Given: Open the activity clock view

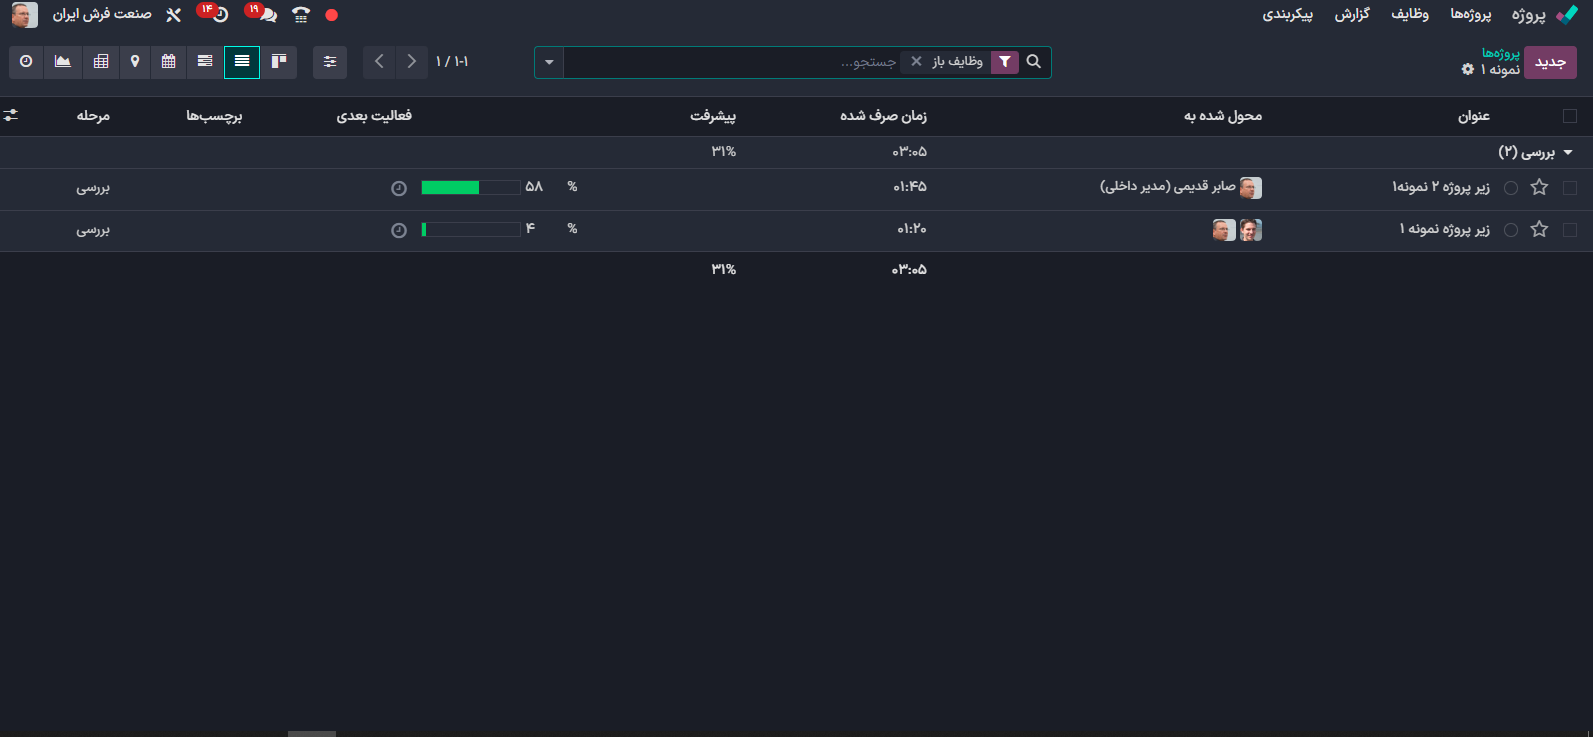Looking at the screenshot, I should click(26, 62).
